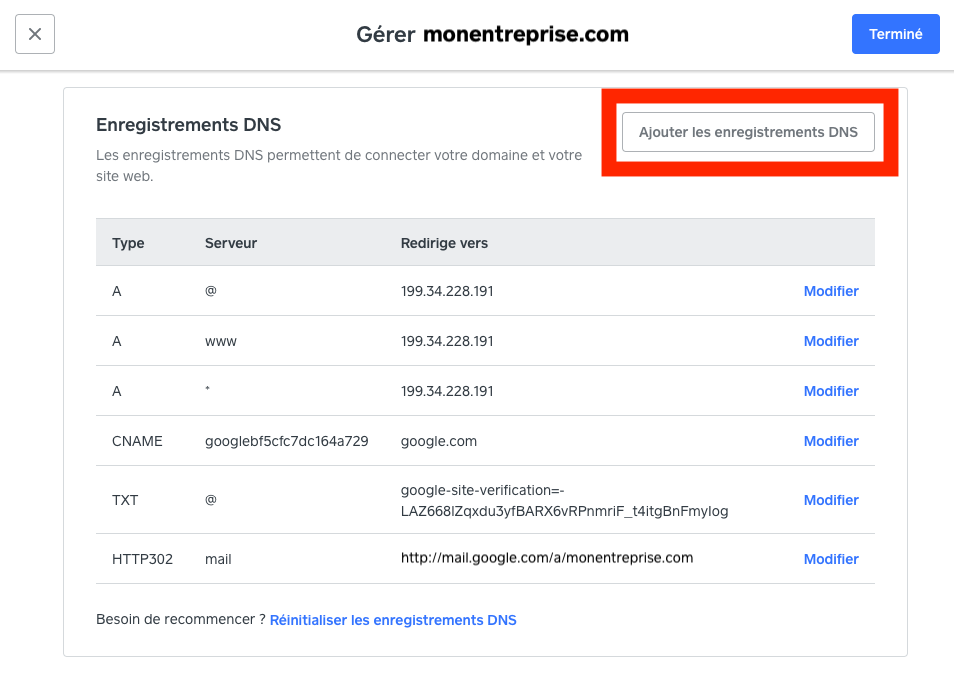
Task: Click the Terminé button
Action: point(895,34)
